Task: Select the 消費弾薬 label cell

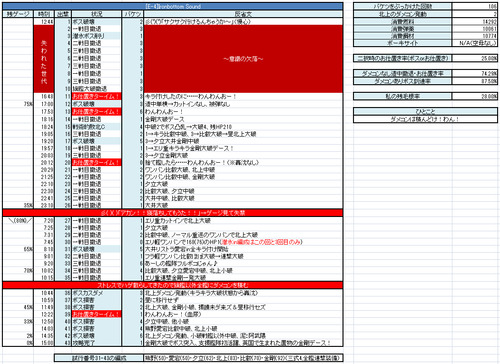Action: (403, 29)
